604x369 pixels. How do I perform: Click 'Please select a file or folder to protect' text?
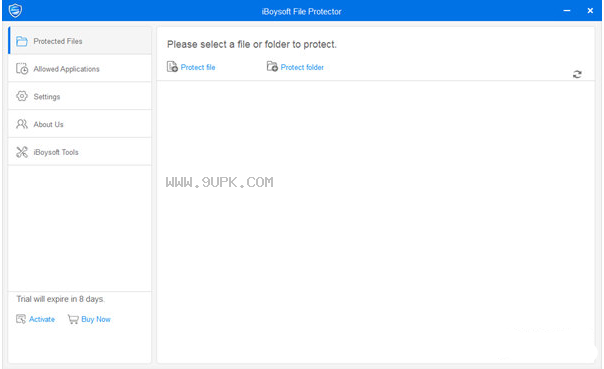[x=252, y=44]
